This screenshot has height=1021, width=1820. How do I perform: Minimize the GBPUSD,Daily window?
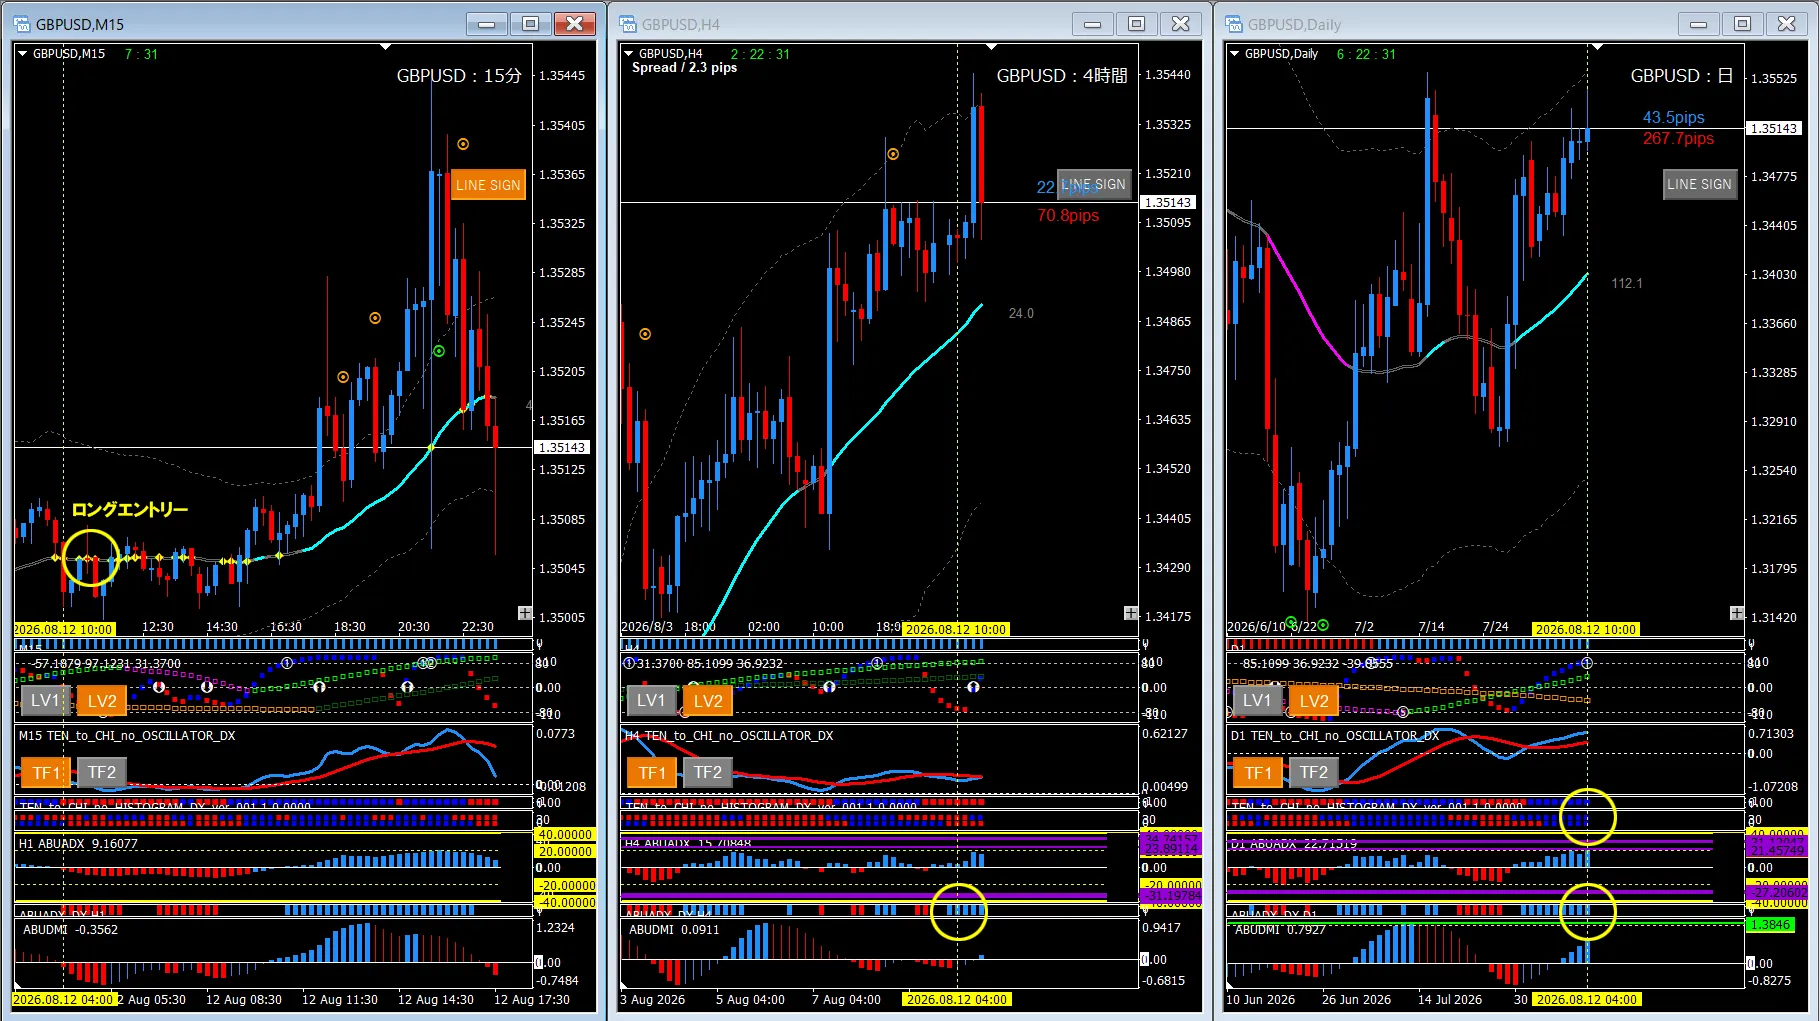pos(1699,24)
